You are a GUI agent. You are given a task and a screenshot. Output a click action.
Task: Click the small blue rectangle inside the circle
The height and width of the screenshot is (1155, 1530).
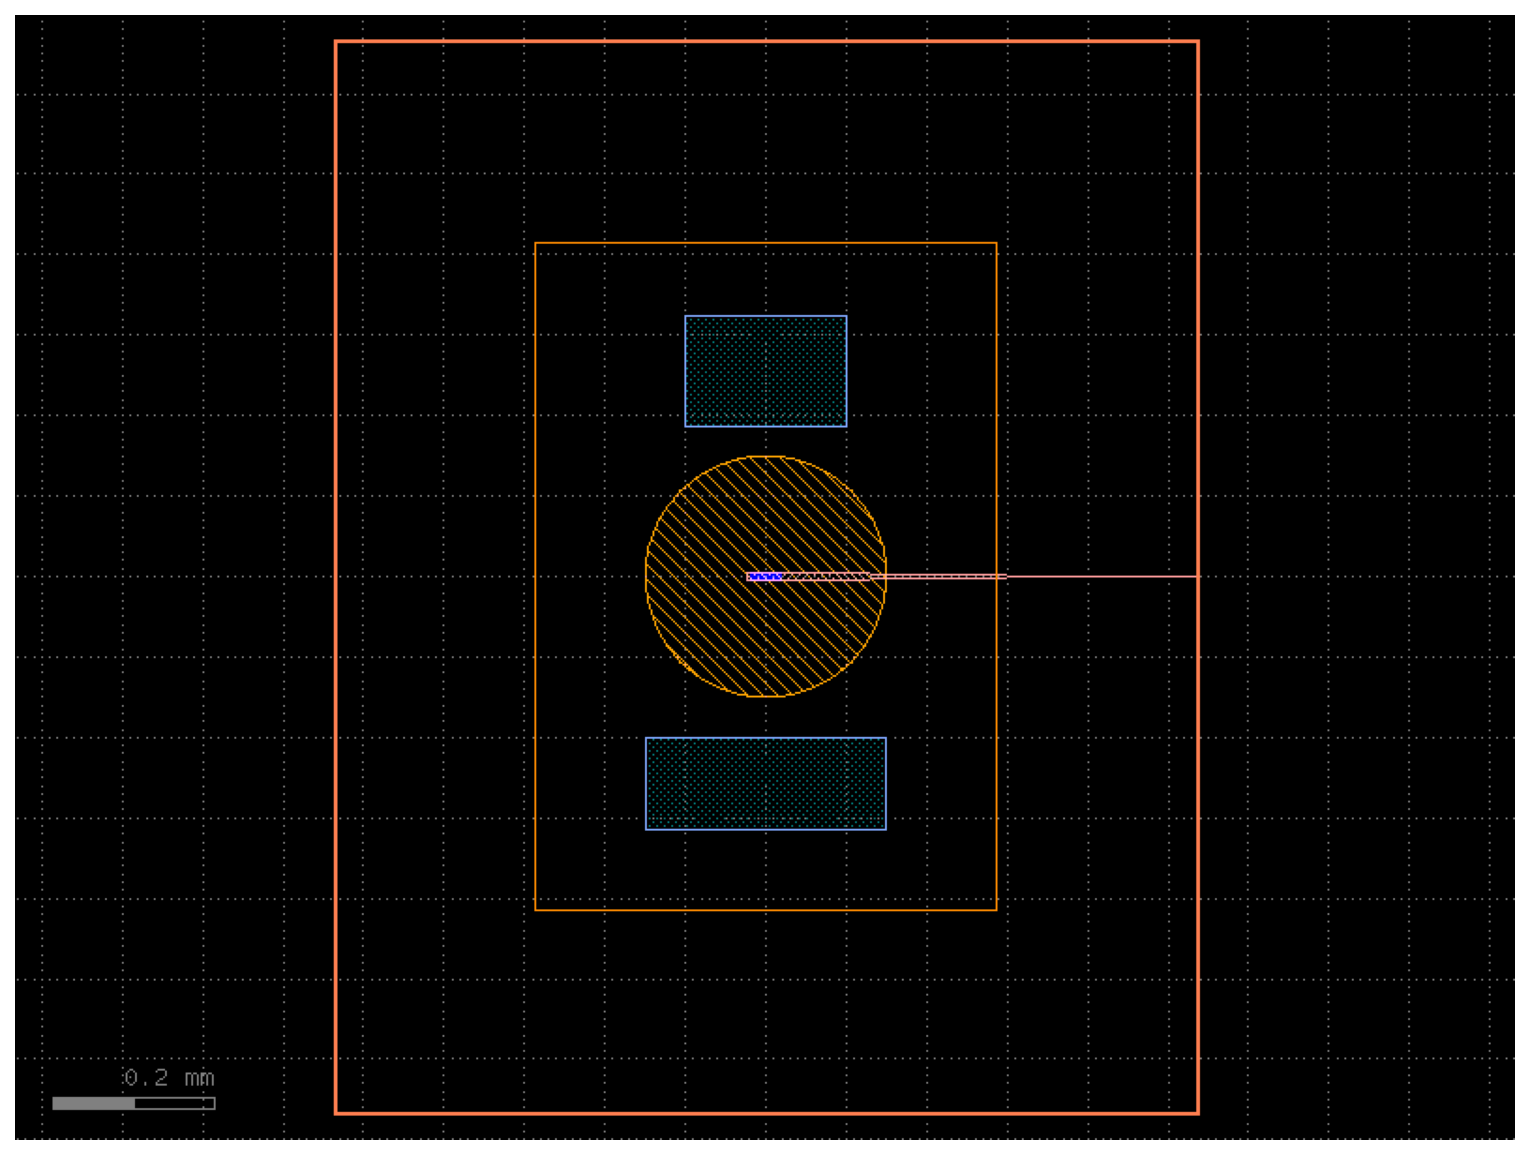(764, 576)
